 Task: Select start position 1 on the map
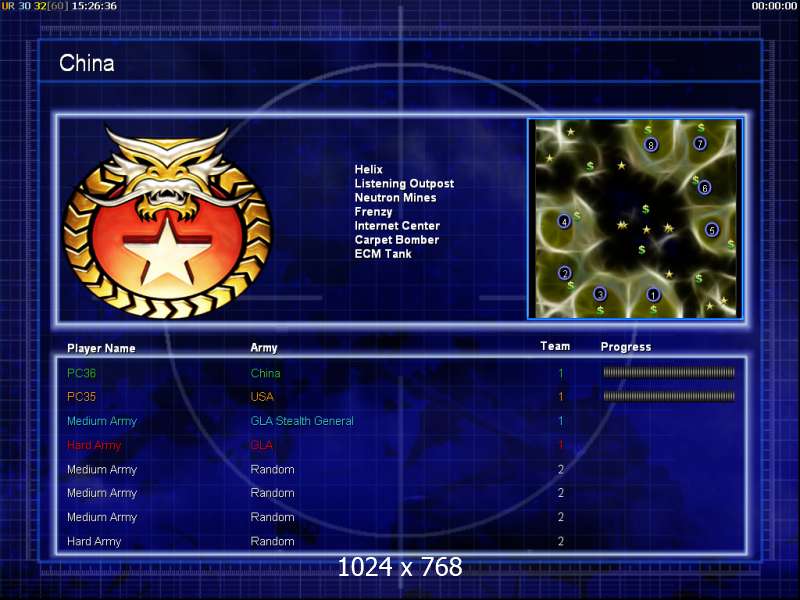[653, 294]
